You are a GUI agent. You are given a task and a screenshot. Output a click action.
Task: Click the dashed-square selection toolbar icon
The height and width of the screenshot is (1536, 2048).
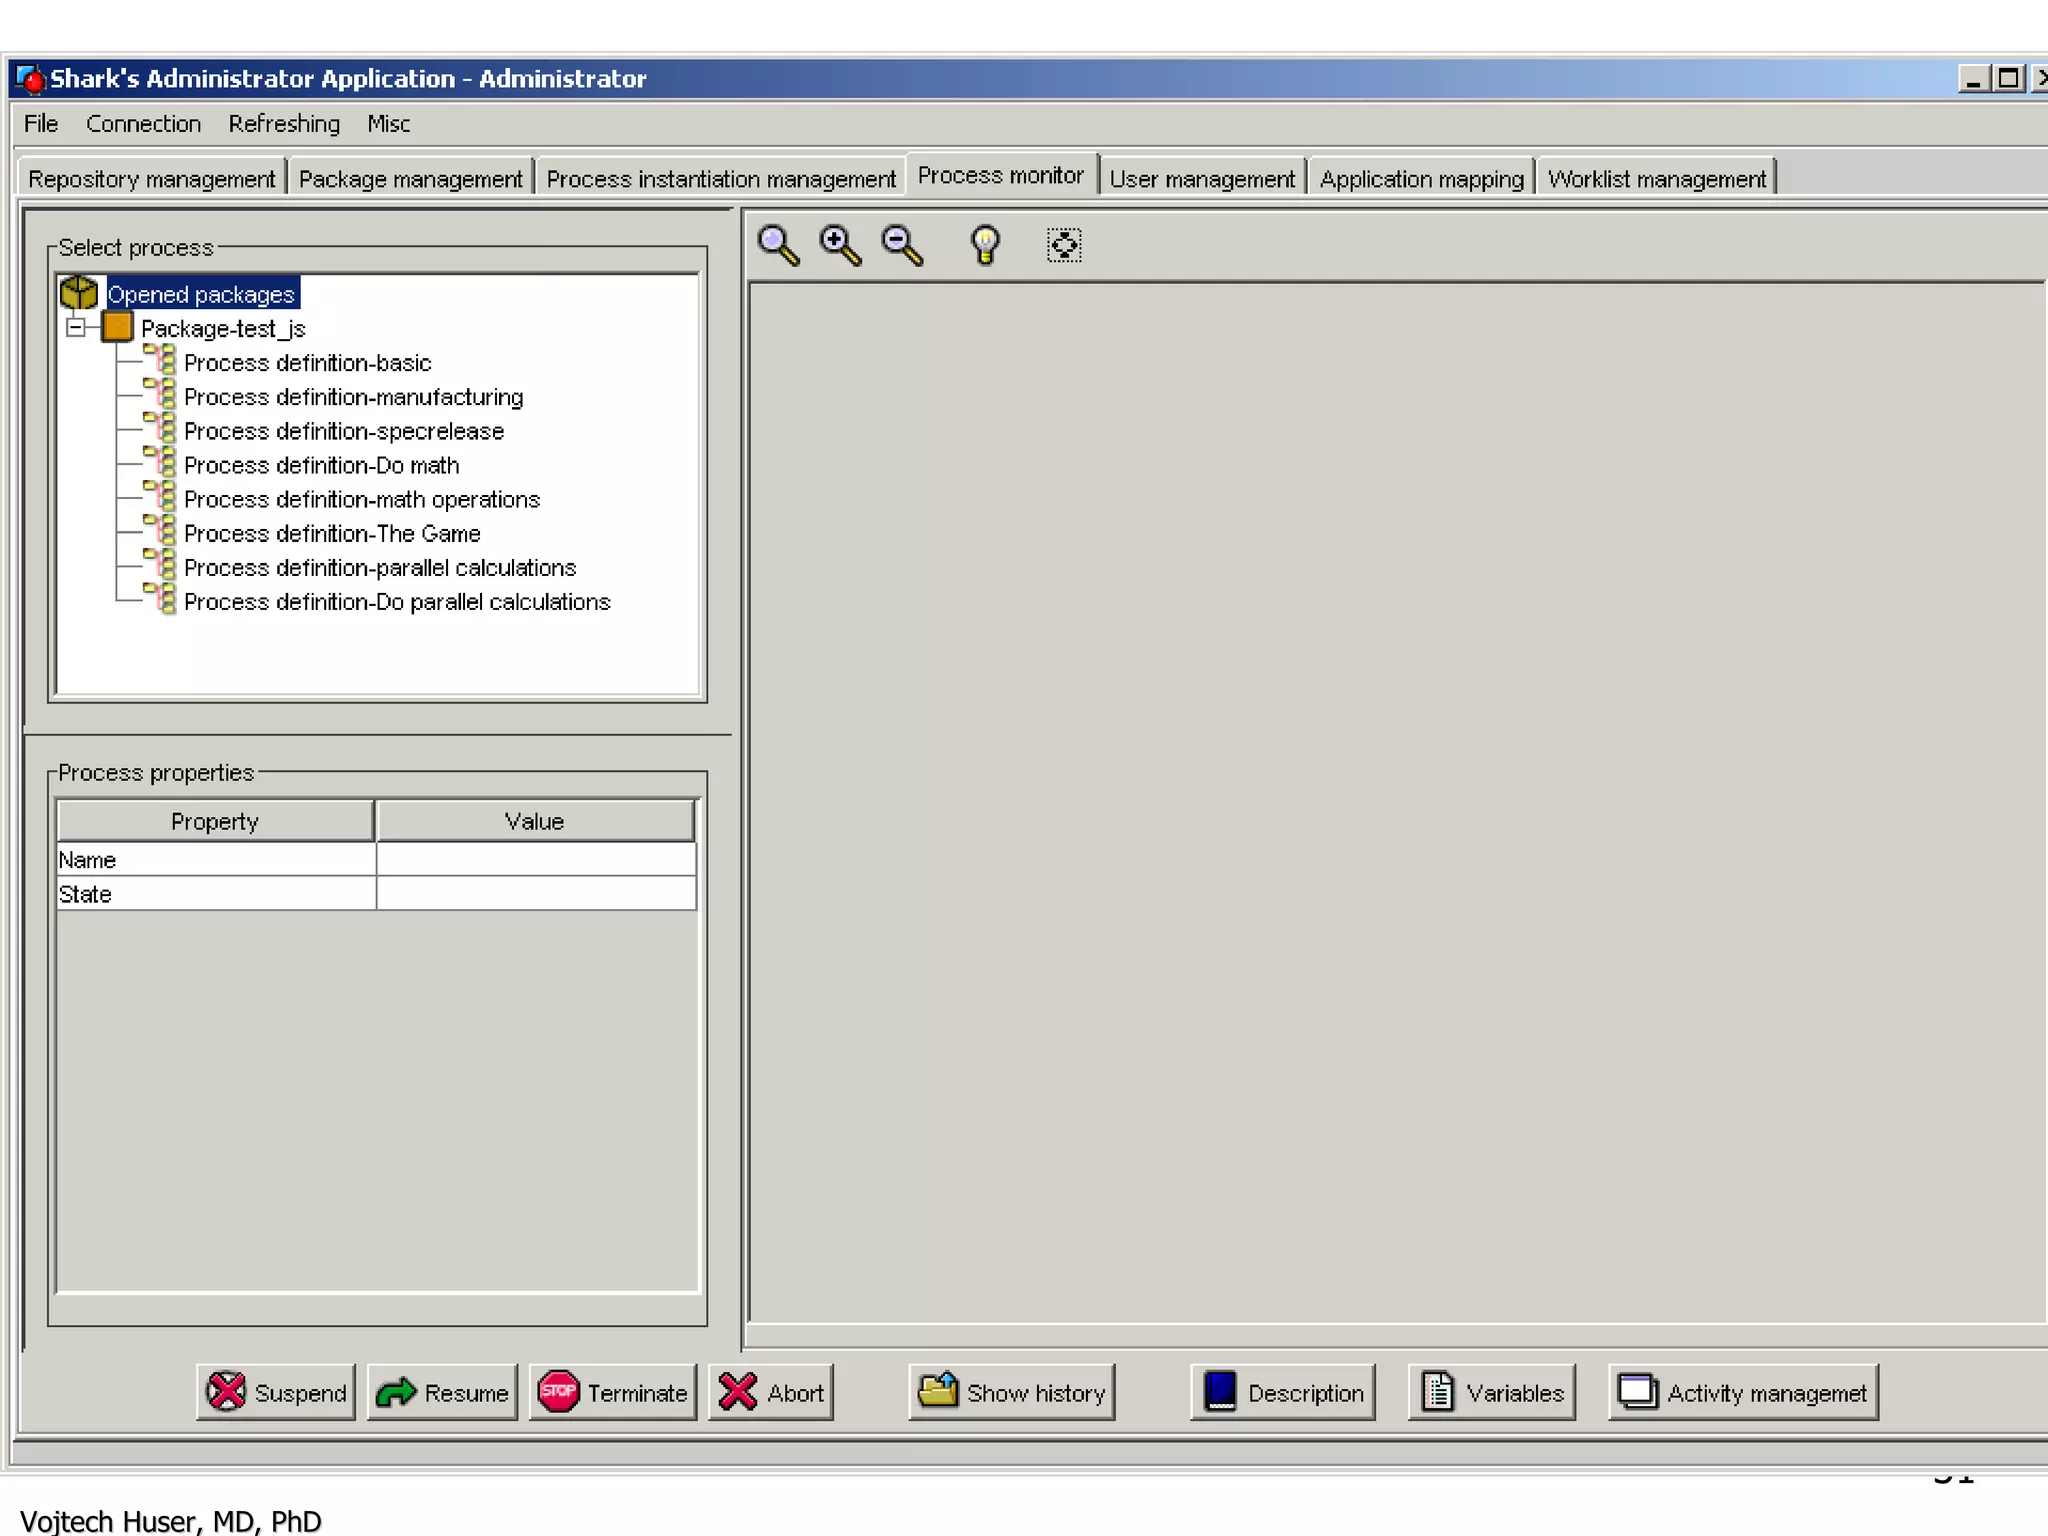pyautogui.click(x=1064, y=245)
